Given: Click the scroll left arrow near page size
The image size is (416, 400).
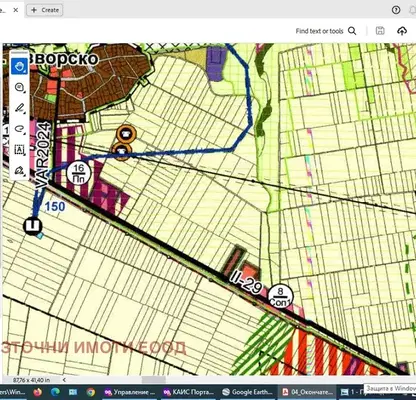Looking at the screenshot, I should [64, 380].
